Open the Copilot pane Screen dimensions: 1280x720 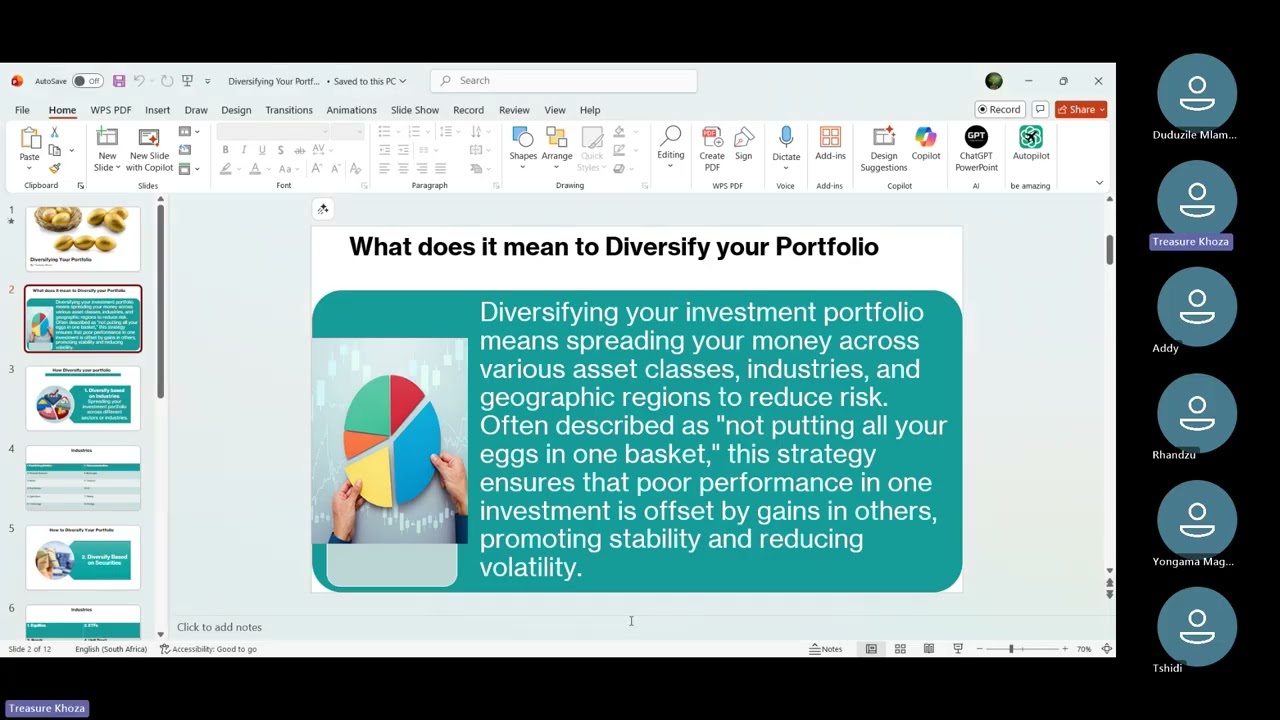pyautogui.click(x=926, y=144)
